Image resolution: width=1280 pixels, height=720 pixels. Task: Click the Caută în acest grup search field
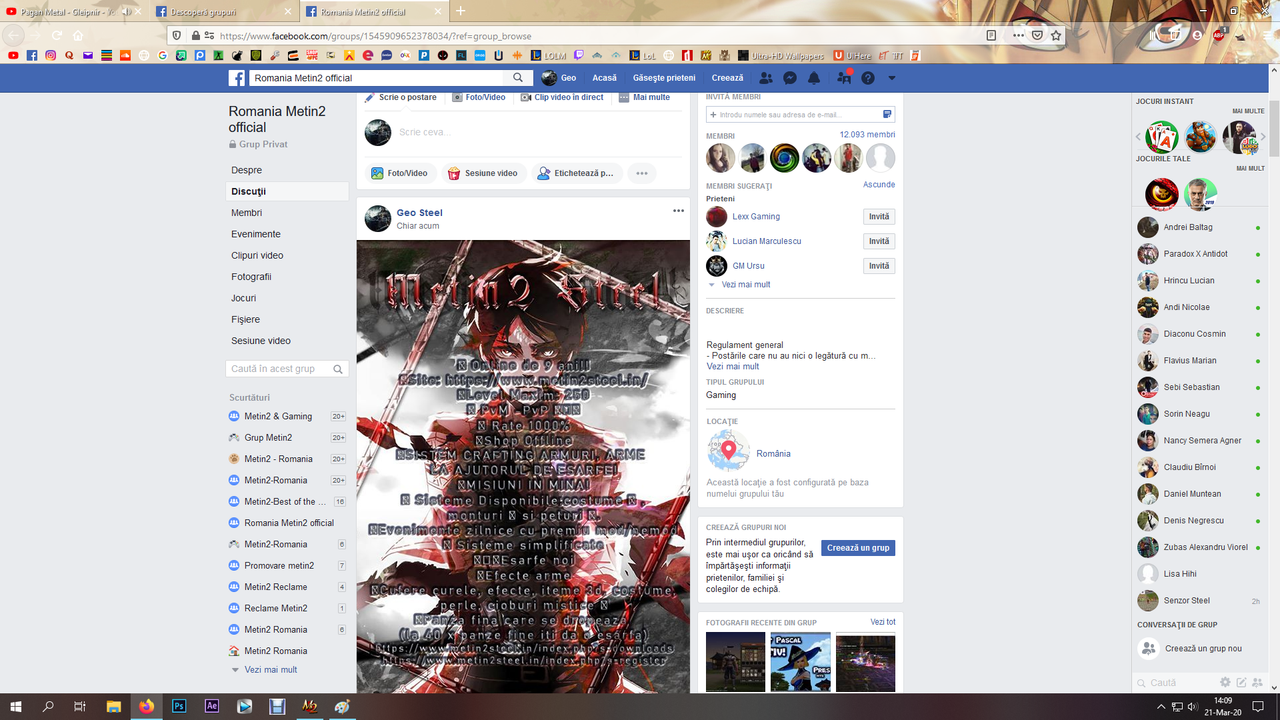pos(287,369)
